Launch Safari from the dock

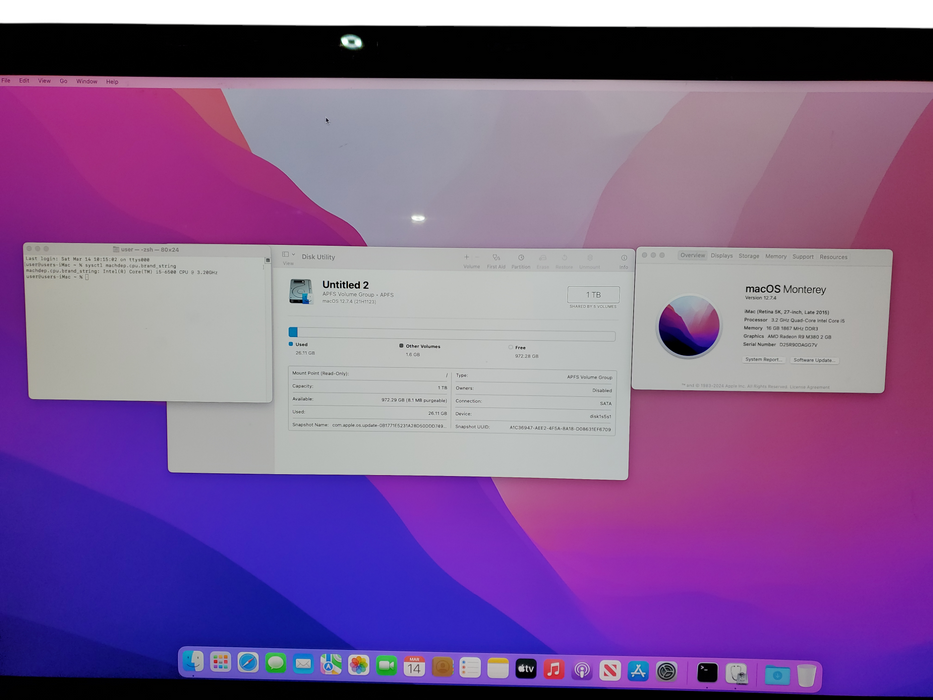(x=248, y=662)
